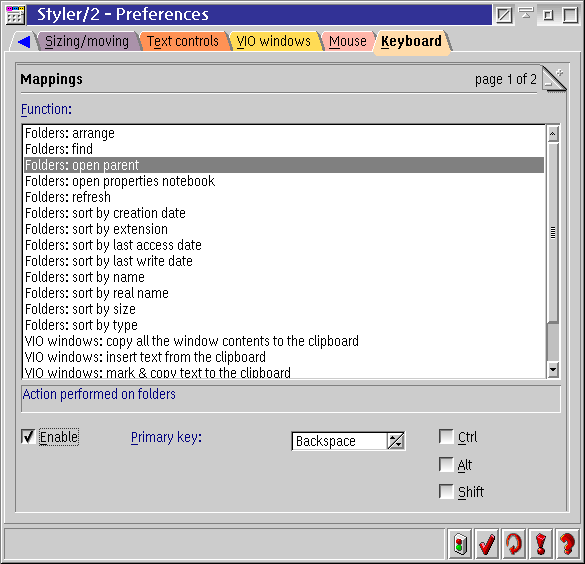Click the function list scroll-up arrow
The height and width of the screenshot is (564, 585).
[x=553, y=134]
